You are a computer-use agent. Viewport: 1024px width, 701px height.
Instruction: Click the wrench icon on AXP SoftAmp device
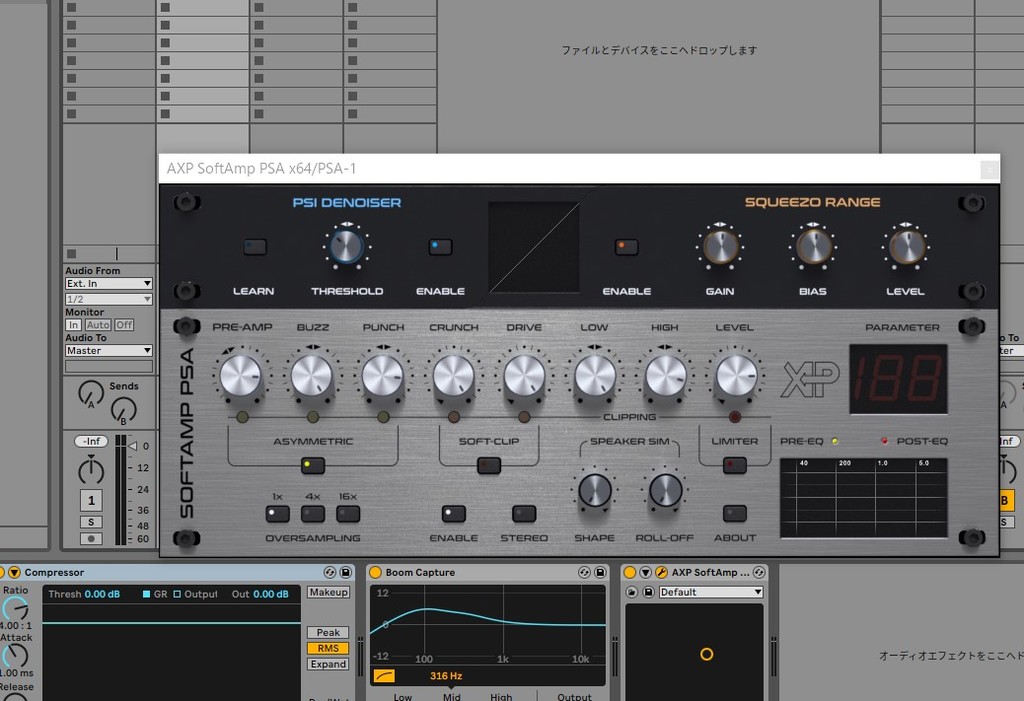[x=661, y=573]
